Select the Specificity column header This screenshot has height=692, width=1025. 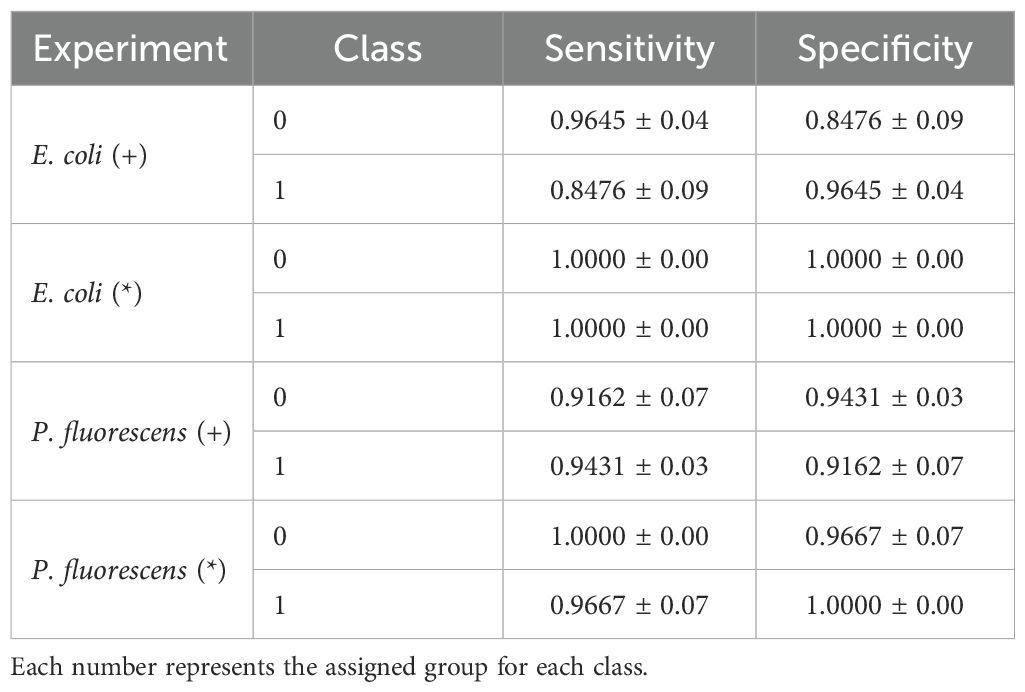pos(884,49)
